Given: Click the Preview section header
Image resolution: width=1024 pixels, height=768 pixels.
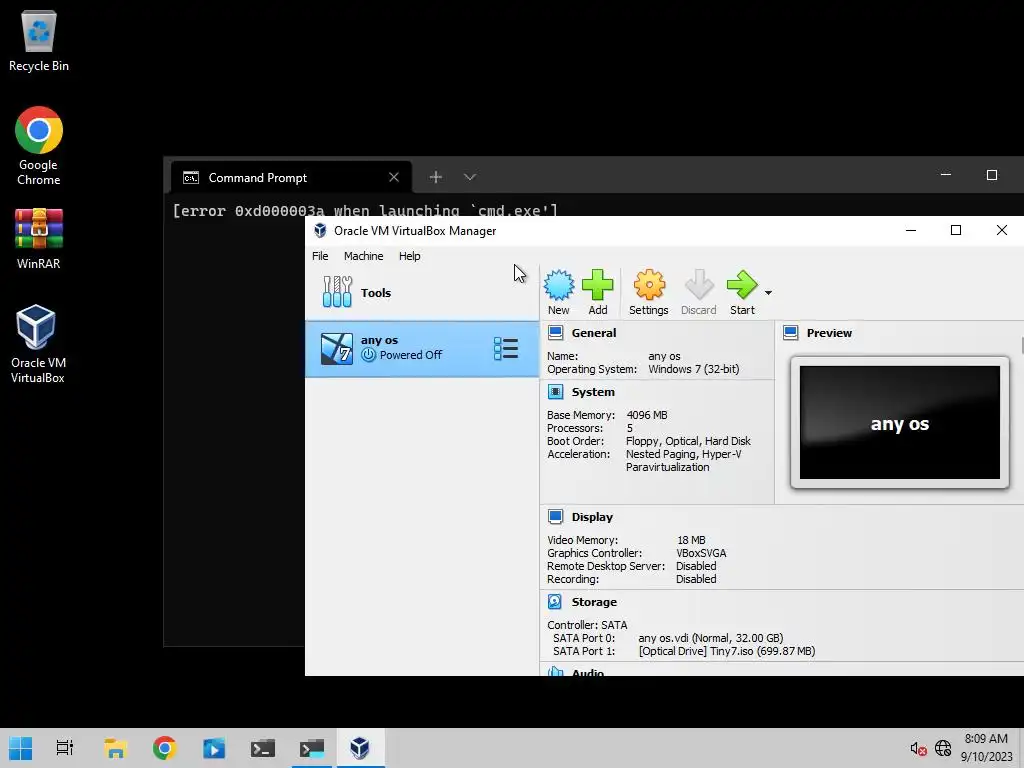Looking at the screenshot, I should 829,333.
